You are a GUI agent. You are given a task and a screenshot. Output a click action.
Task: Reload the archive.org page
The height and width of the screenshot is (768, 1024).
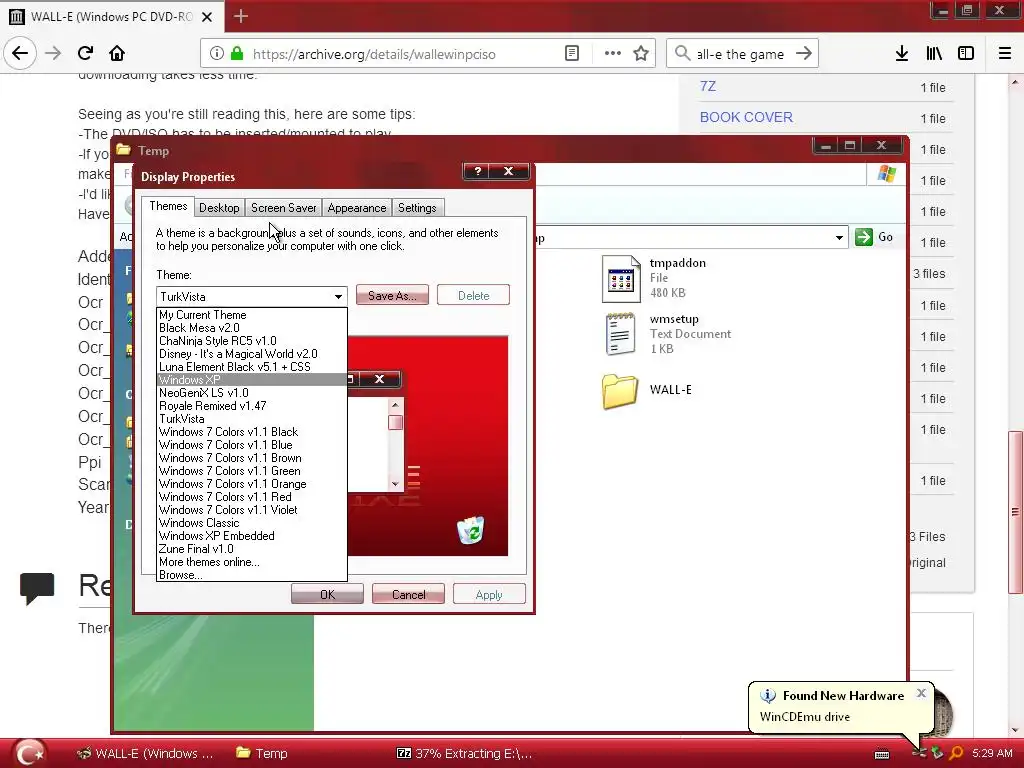[x=85, y=54]
